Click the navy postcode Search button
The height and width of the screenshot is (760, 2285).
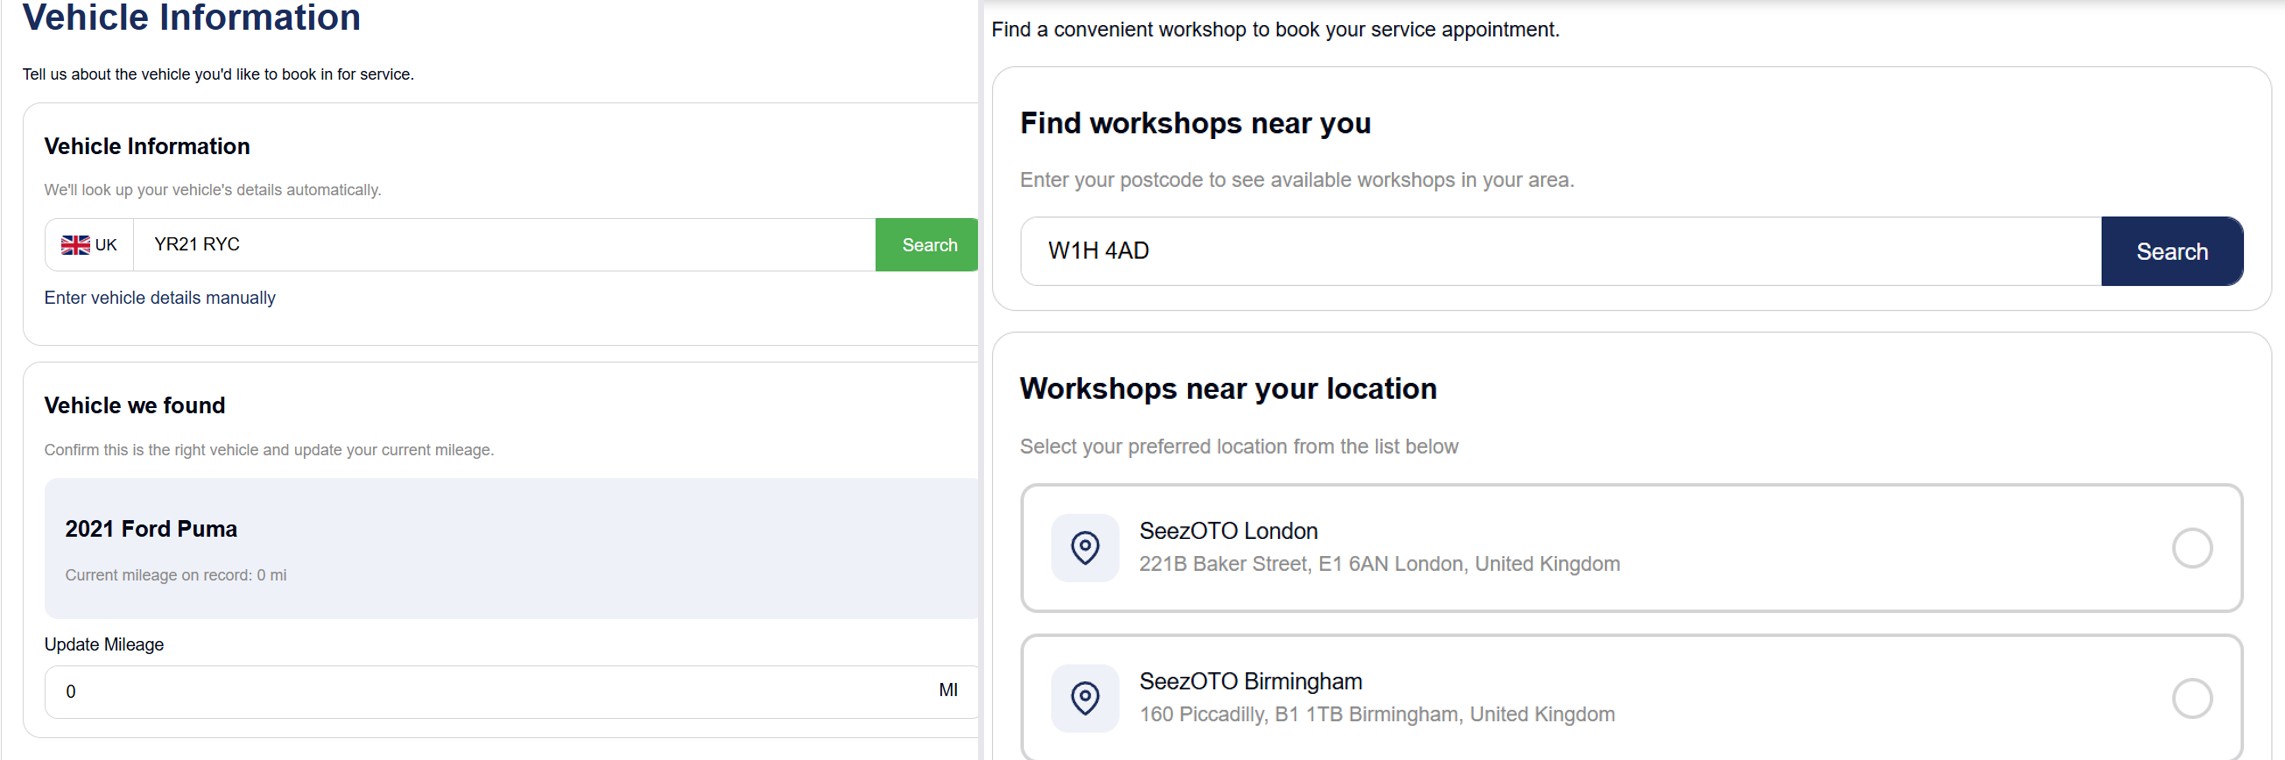2172,251
